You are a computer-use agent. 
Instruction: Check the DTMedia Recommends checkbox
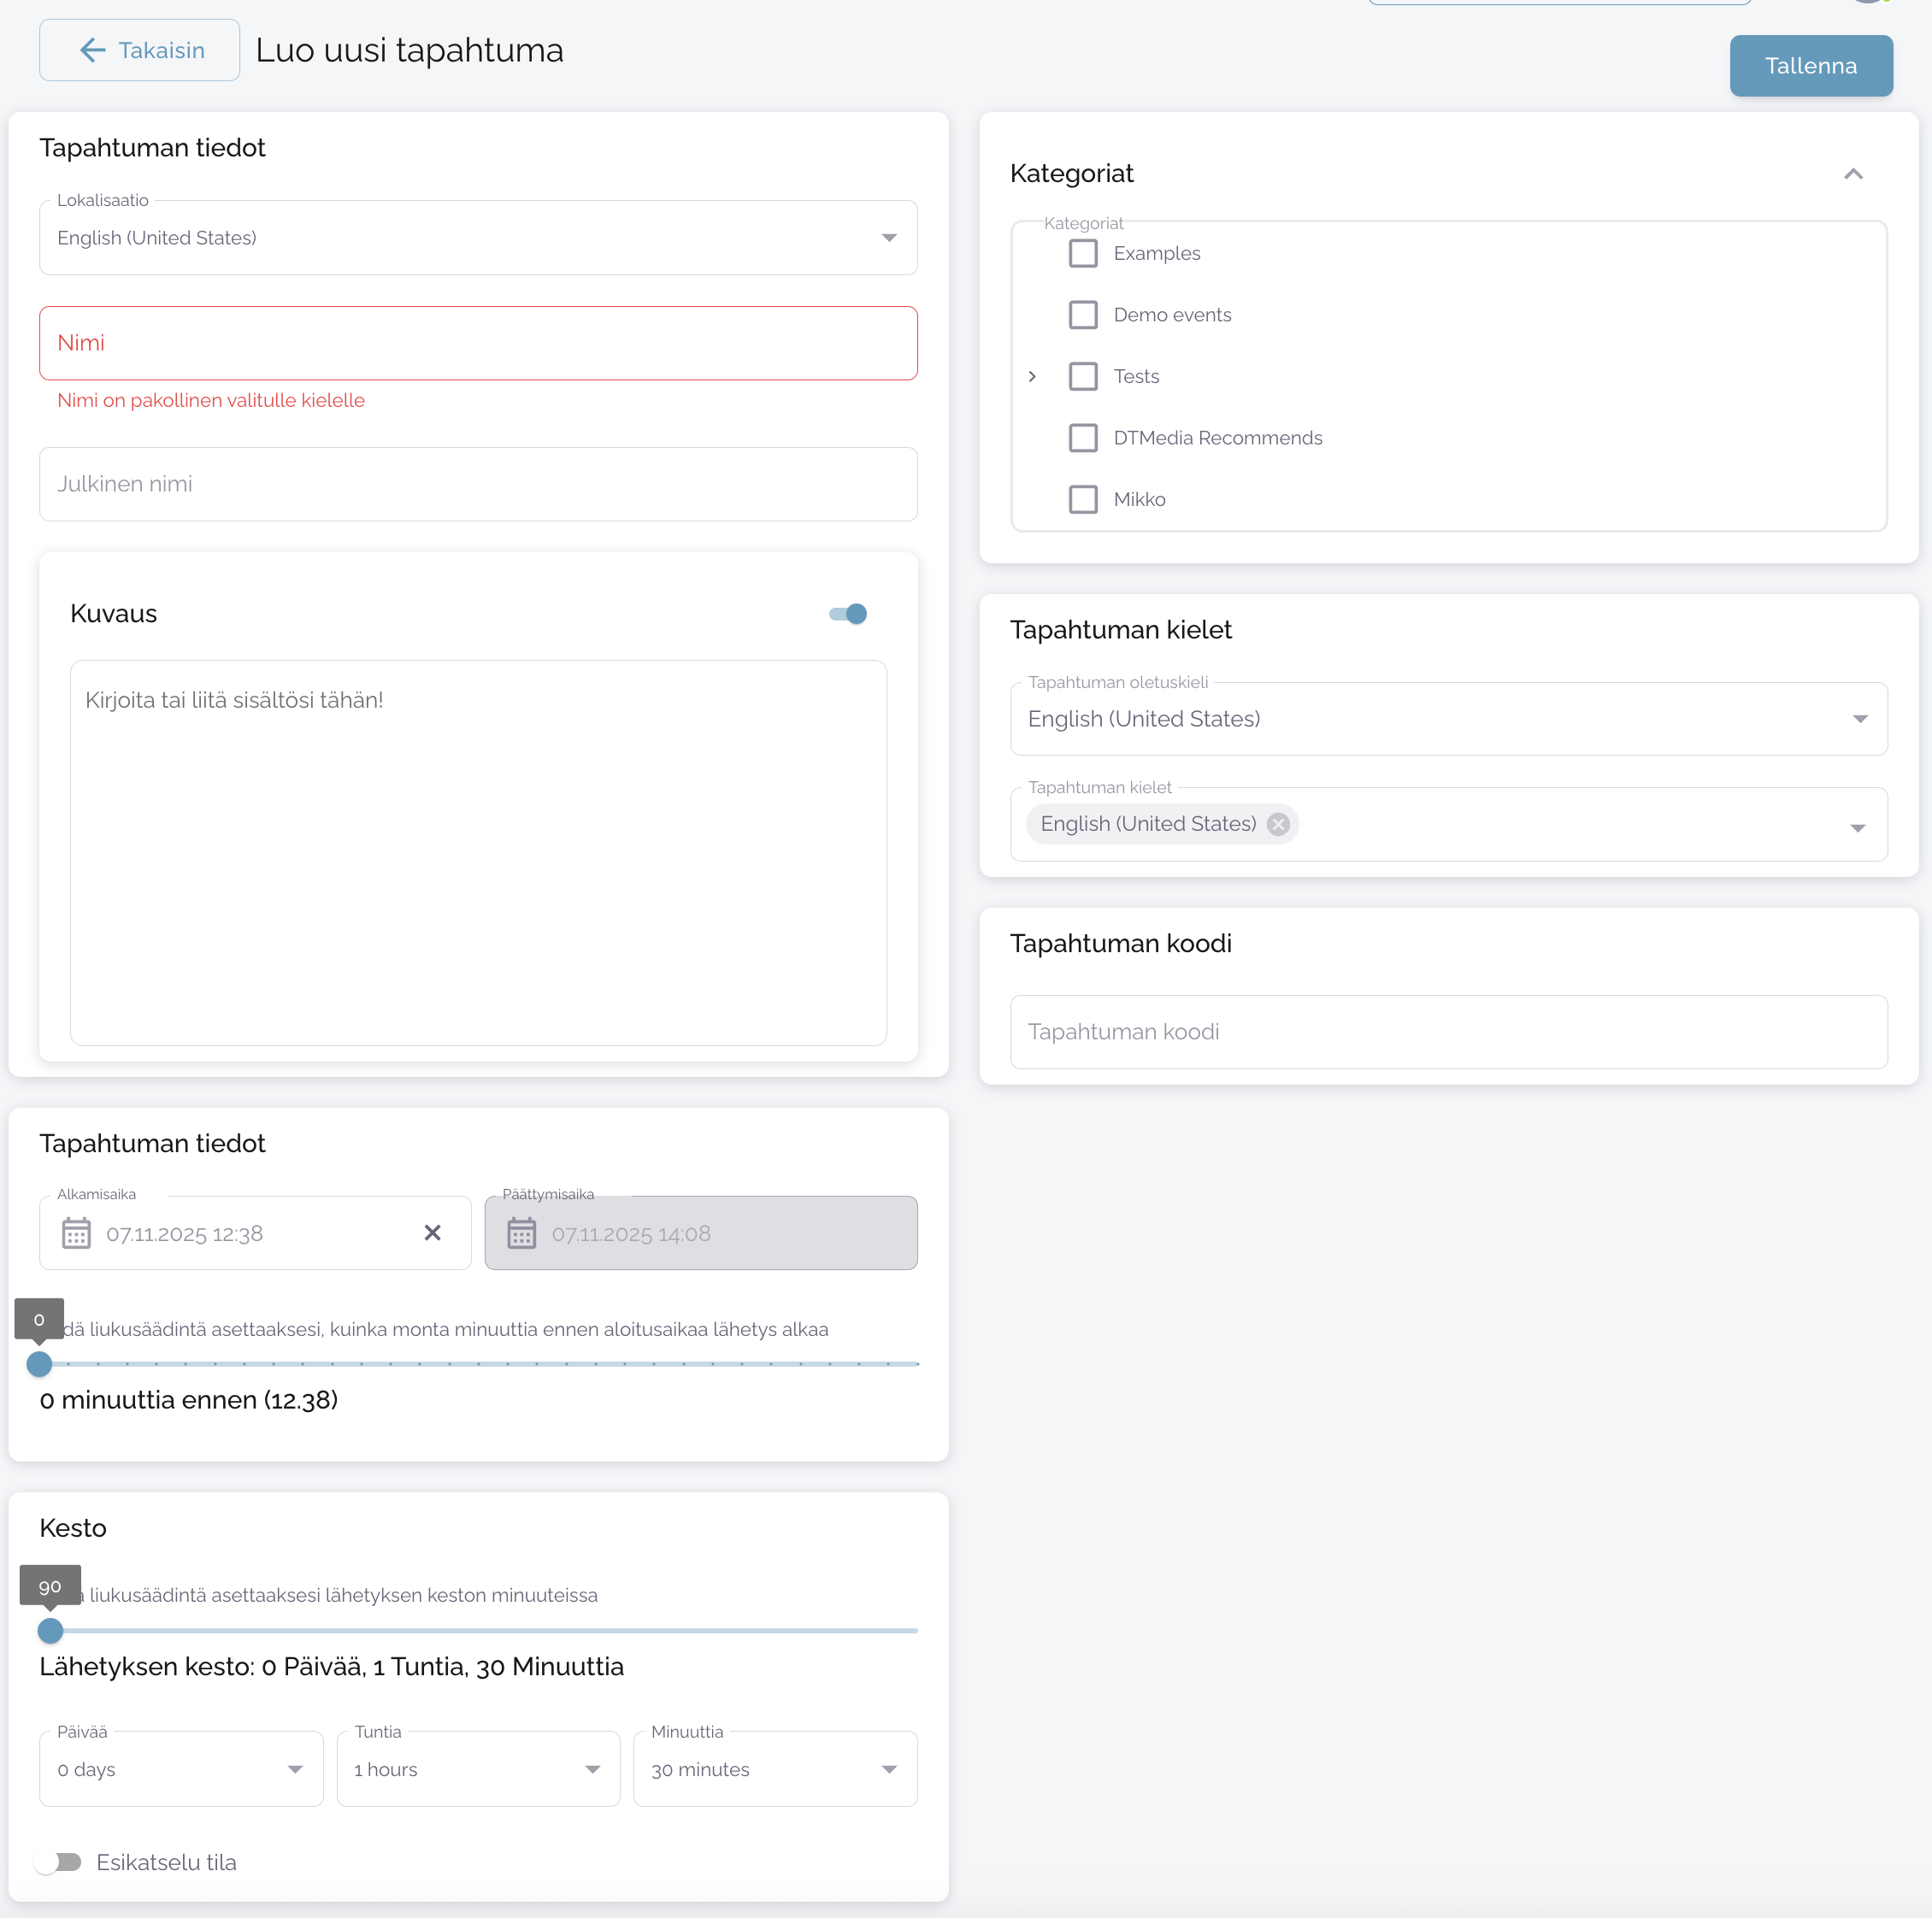click(x=1082, y=438)
